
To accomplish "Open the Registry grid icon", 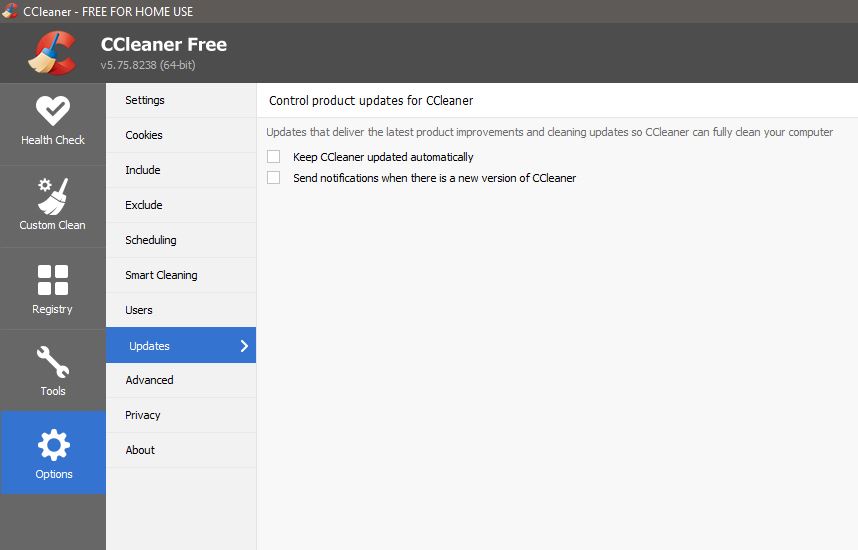I will click(53, 280).
